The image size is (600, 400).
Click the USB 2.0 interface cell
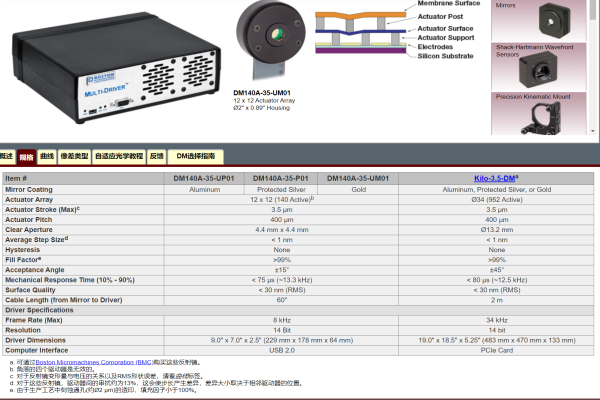281,350
